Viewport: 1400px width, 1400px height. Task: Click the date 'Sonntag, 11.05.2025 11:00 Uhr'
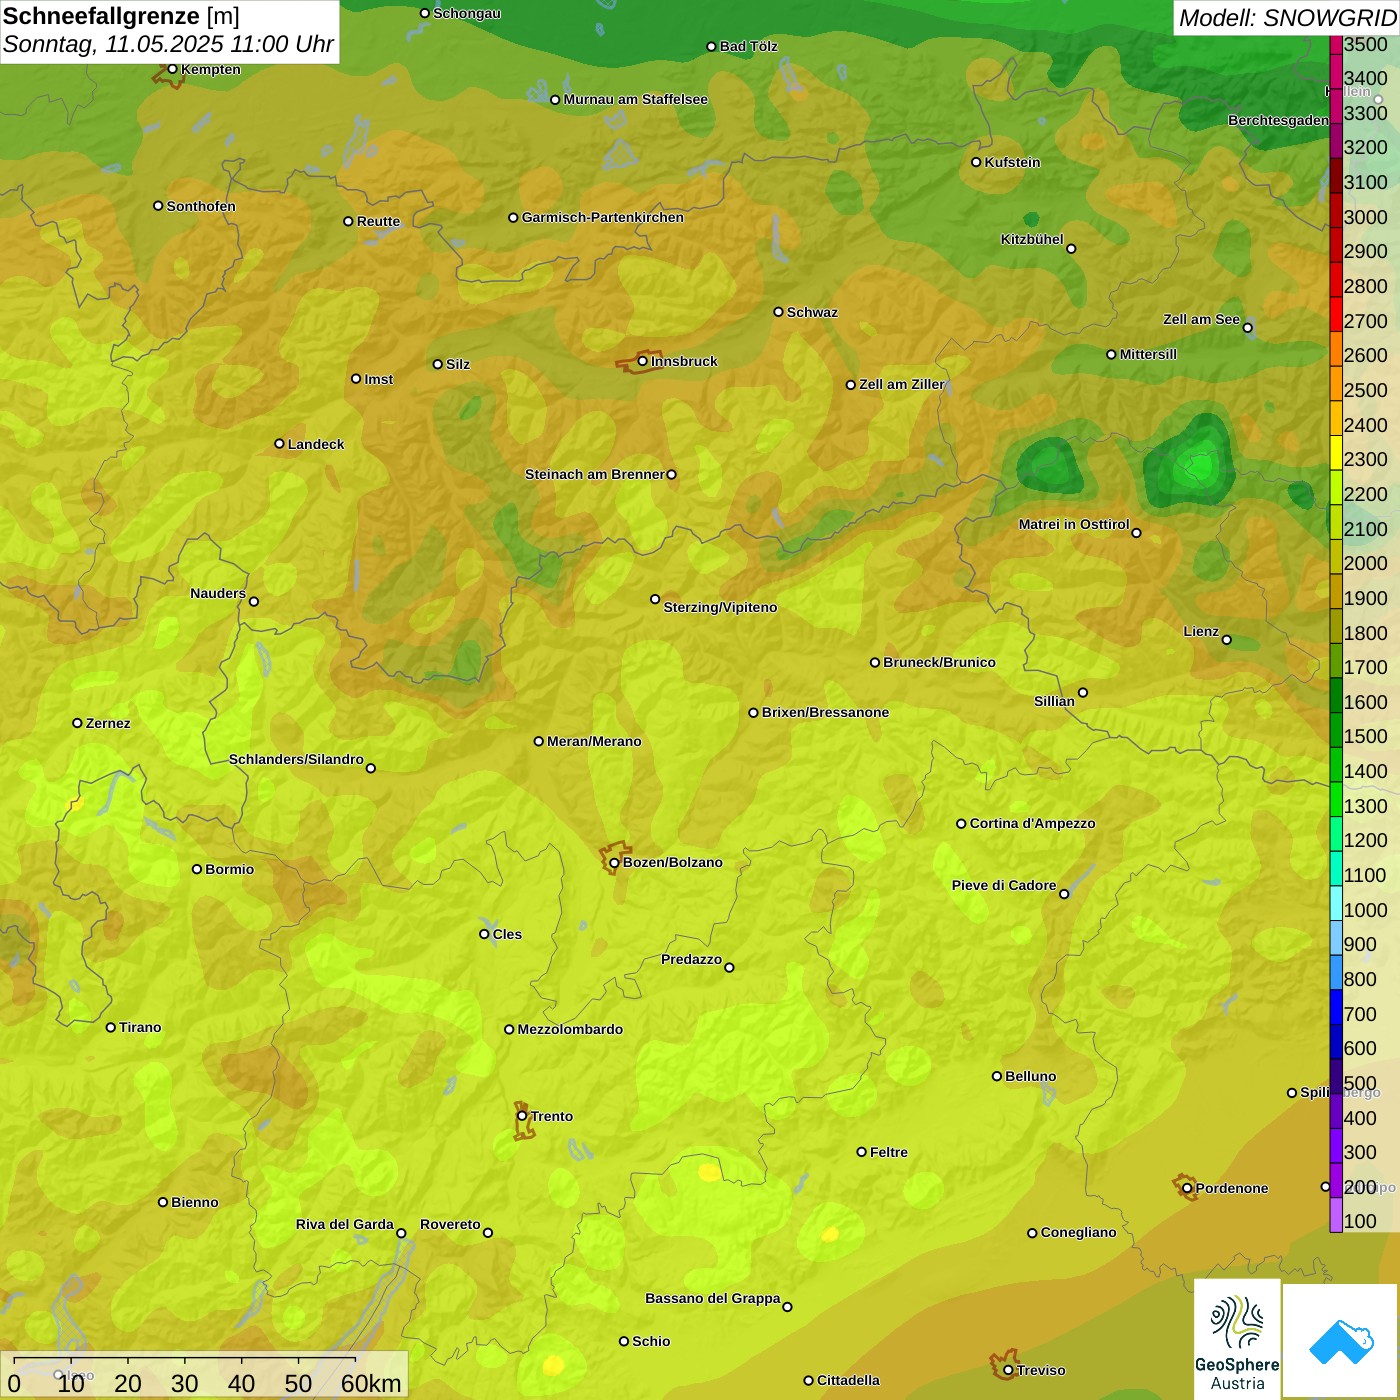168,44
